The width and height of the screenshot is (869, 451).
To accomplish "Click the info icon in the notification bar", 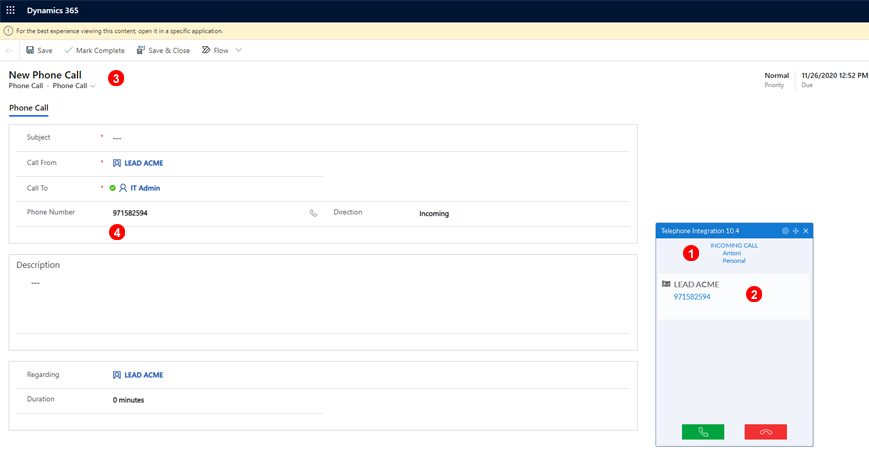I will [8, 31].
